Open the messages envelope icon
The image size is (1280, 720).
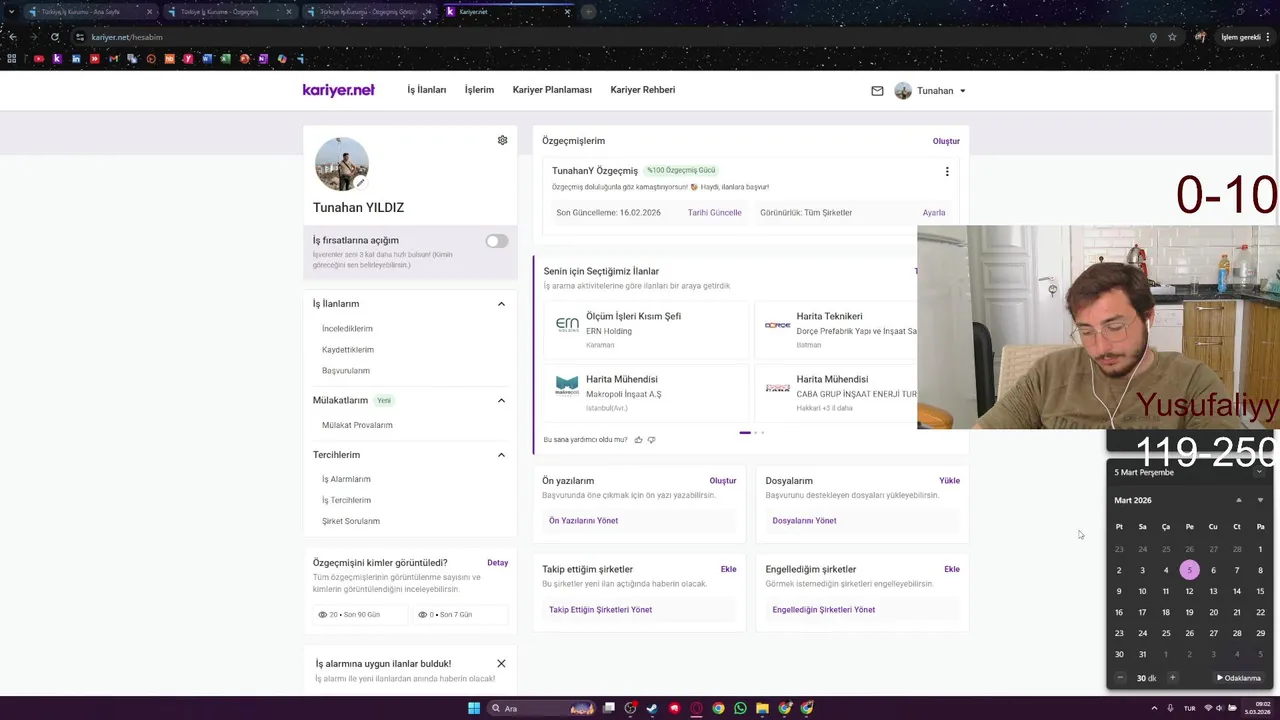877,91
